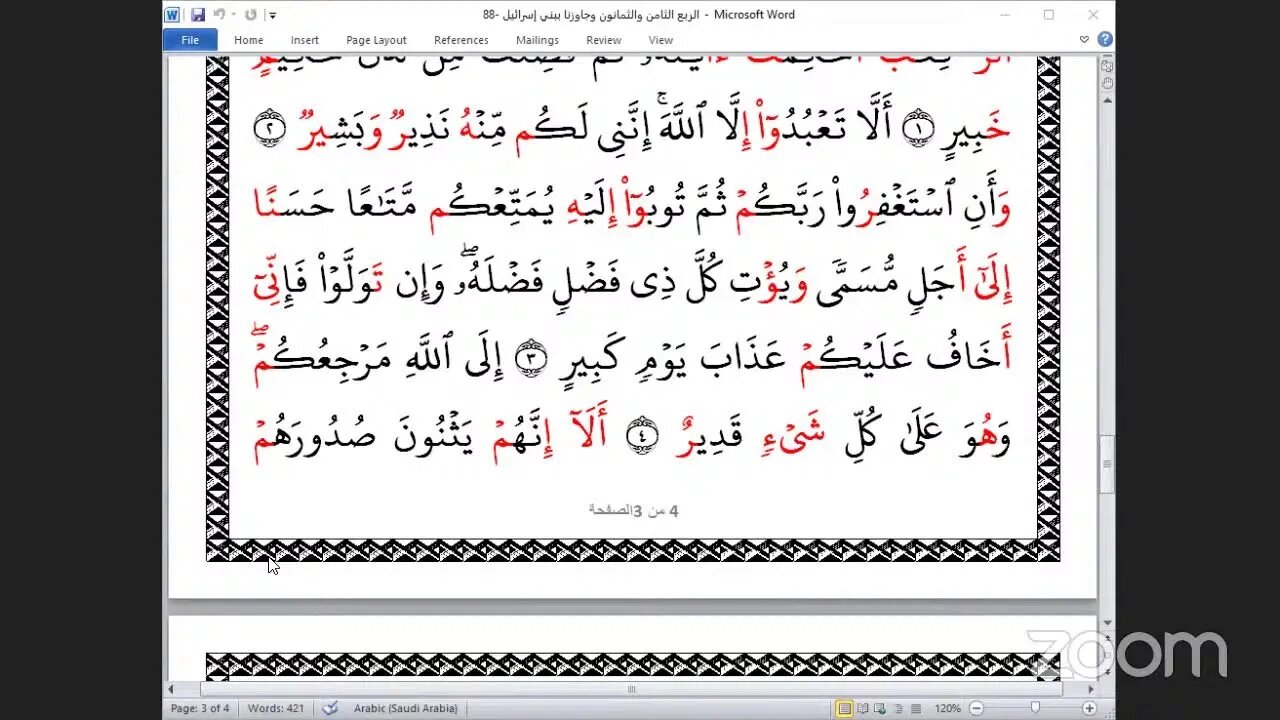Click the proofing errors check icon

(x=330, y=708)
